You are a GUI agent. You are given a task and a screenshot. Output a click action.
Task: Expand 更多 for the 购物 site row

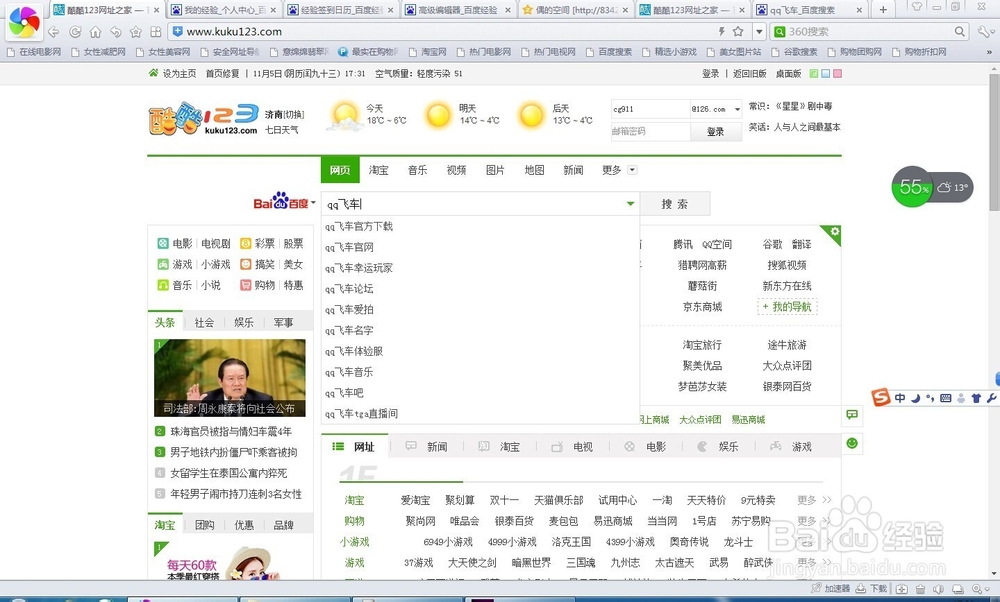[814, 521]
